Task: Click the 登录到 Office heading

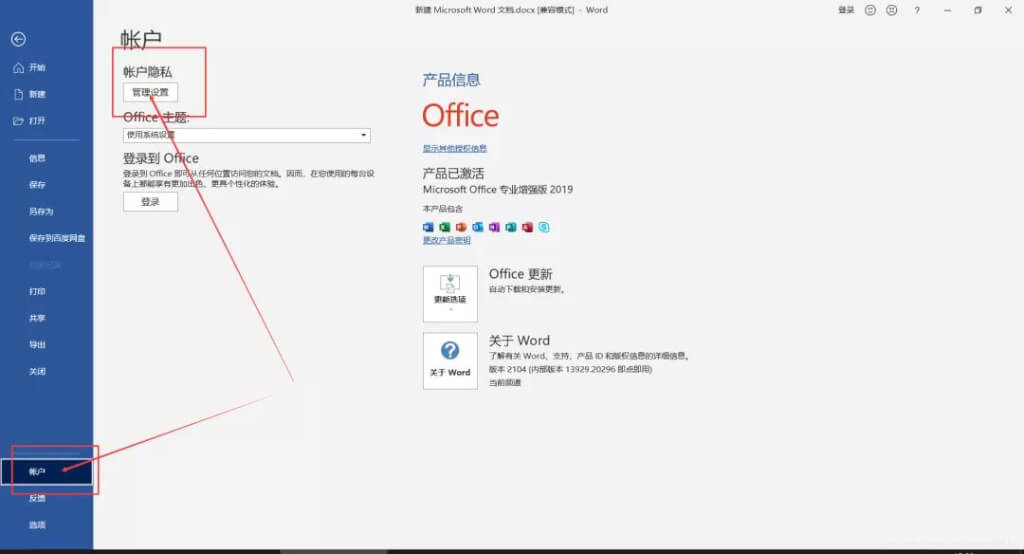Action: pos(161,158)
